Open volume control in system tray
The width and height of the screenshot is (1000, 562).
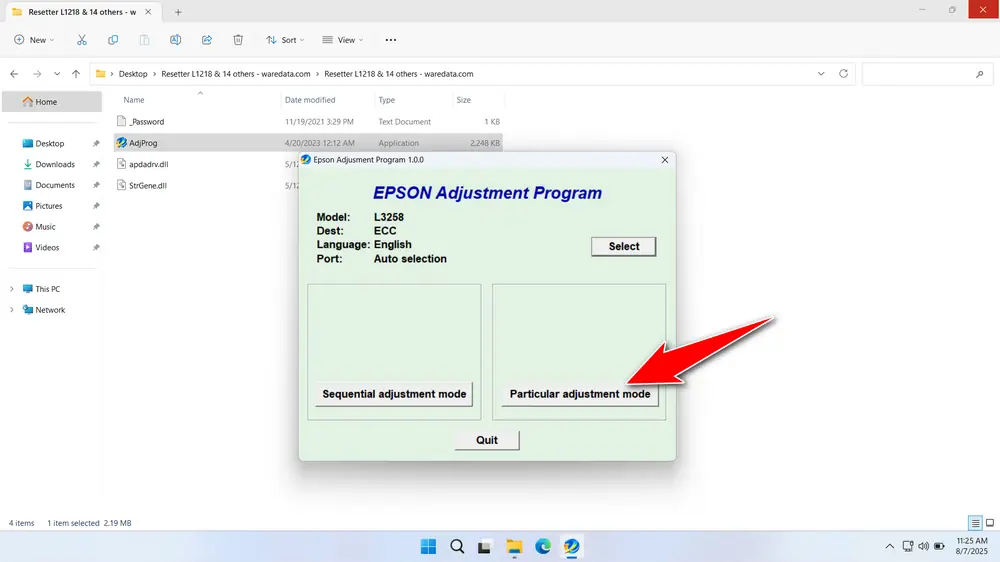pyautogui.click(x=923, y=547)
